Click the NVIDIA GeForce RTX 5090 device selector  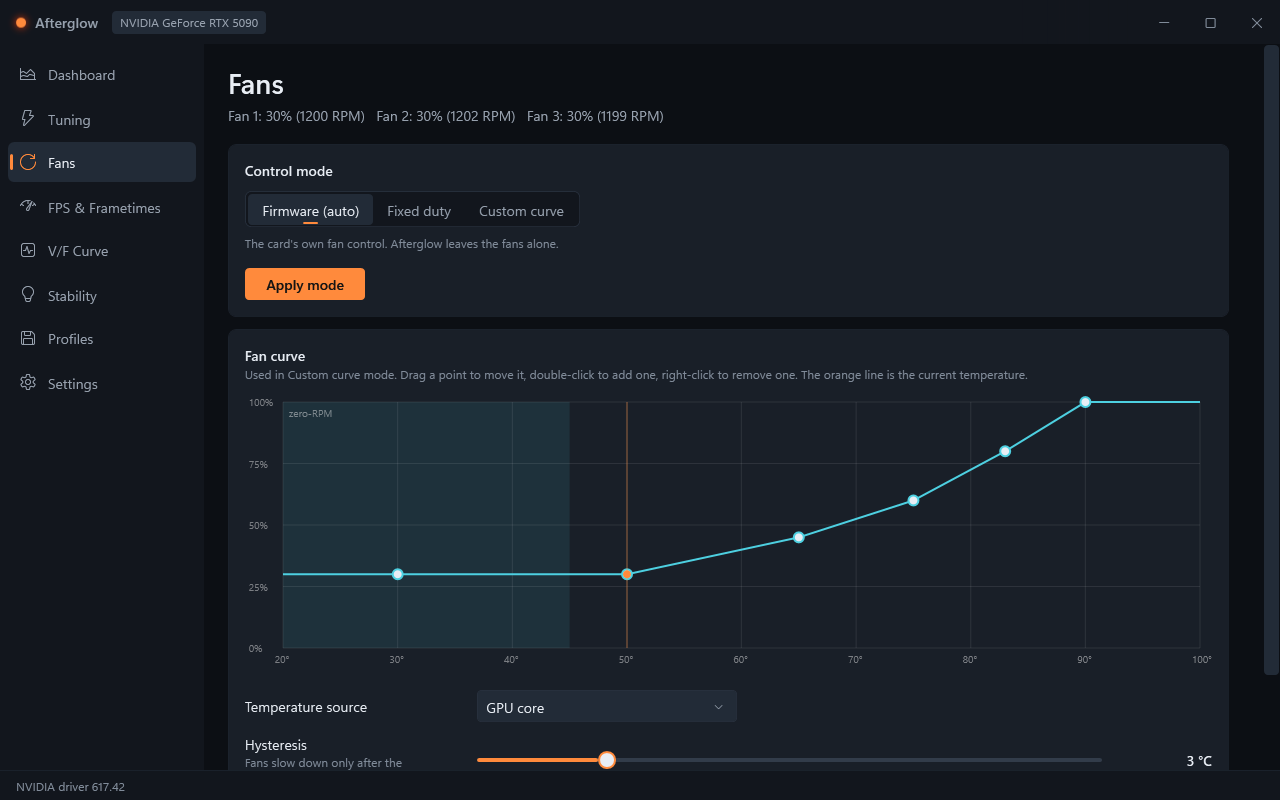coord(189,23)
